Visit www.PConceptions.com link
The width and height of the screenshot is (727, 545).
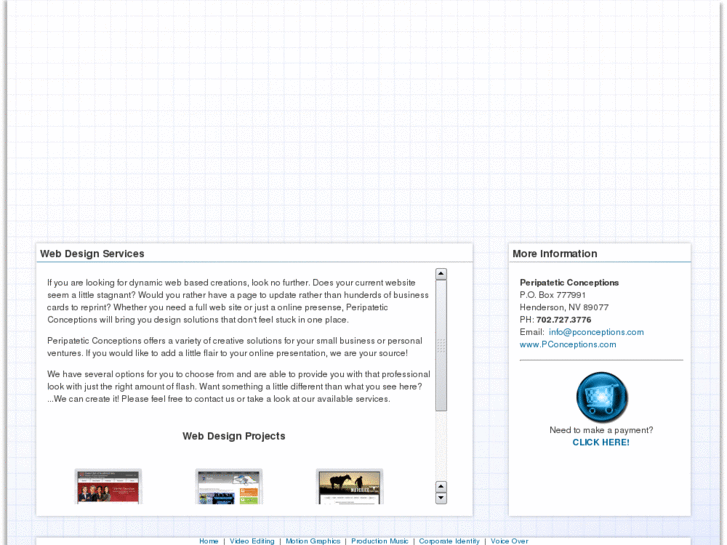pyautogui.click(x=568, y=345)
